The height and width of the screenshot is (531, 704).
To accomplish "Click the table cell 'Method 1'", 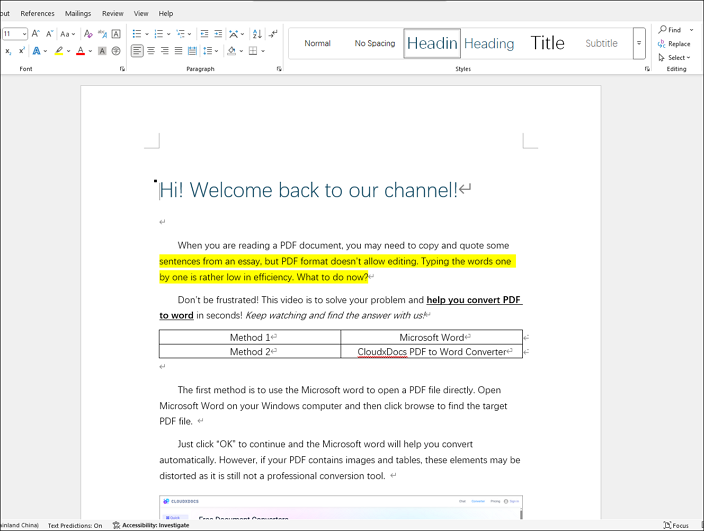I will 250,337.
